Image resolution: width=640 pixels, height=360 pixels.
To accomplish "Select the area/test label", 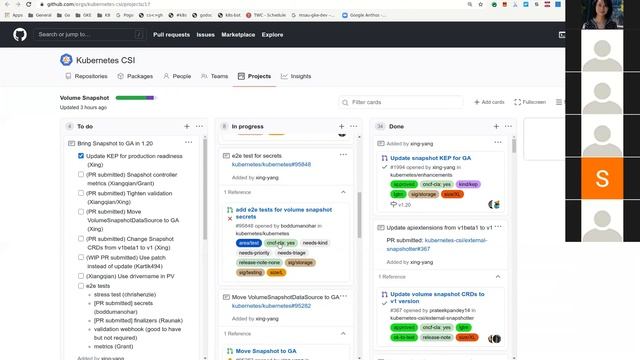I will click(x=249, y=243).
